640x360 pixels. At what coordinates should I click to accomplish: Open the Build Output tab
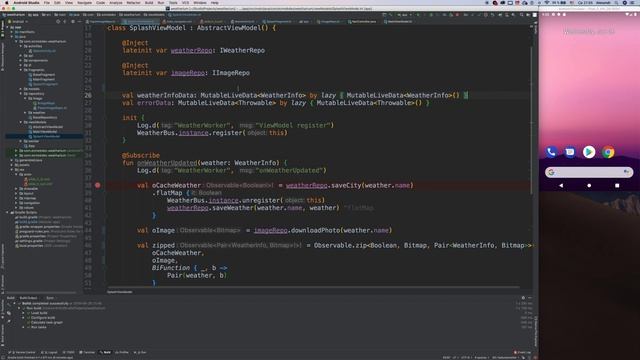pos(28,298)
